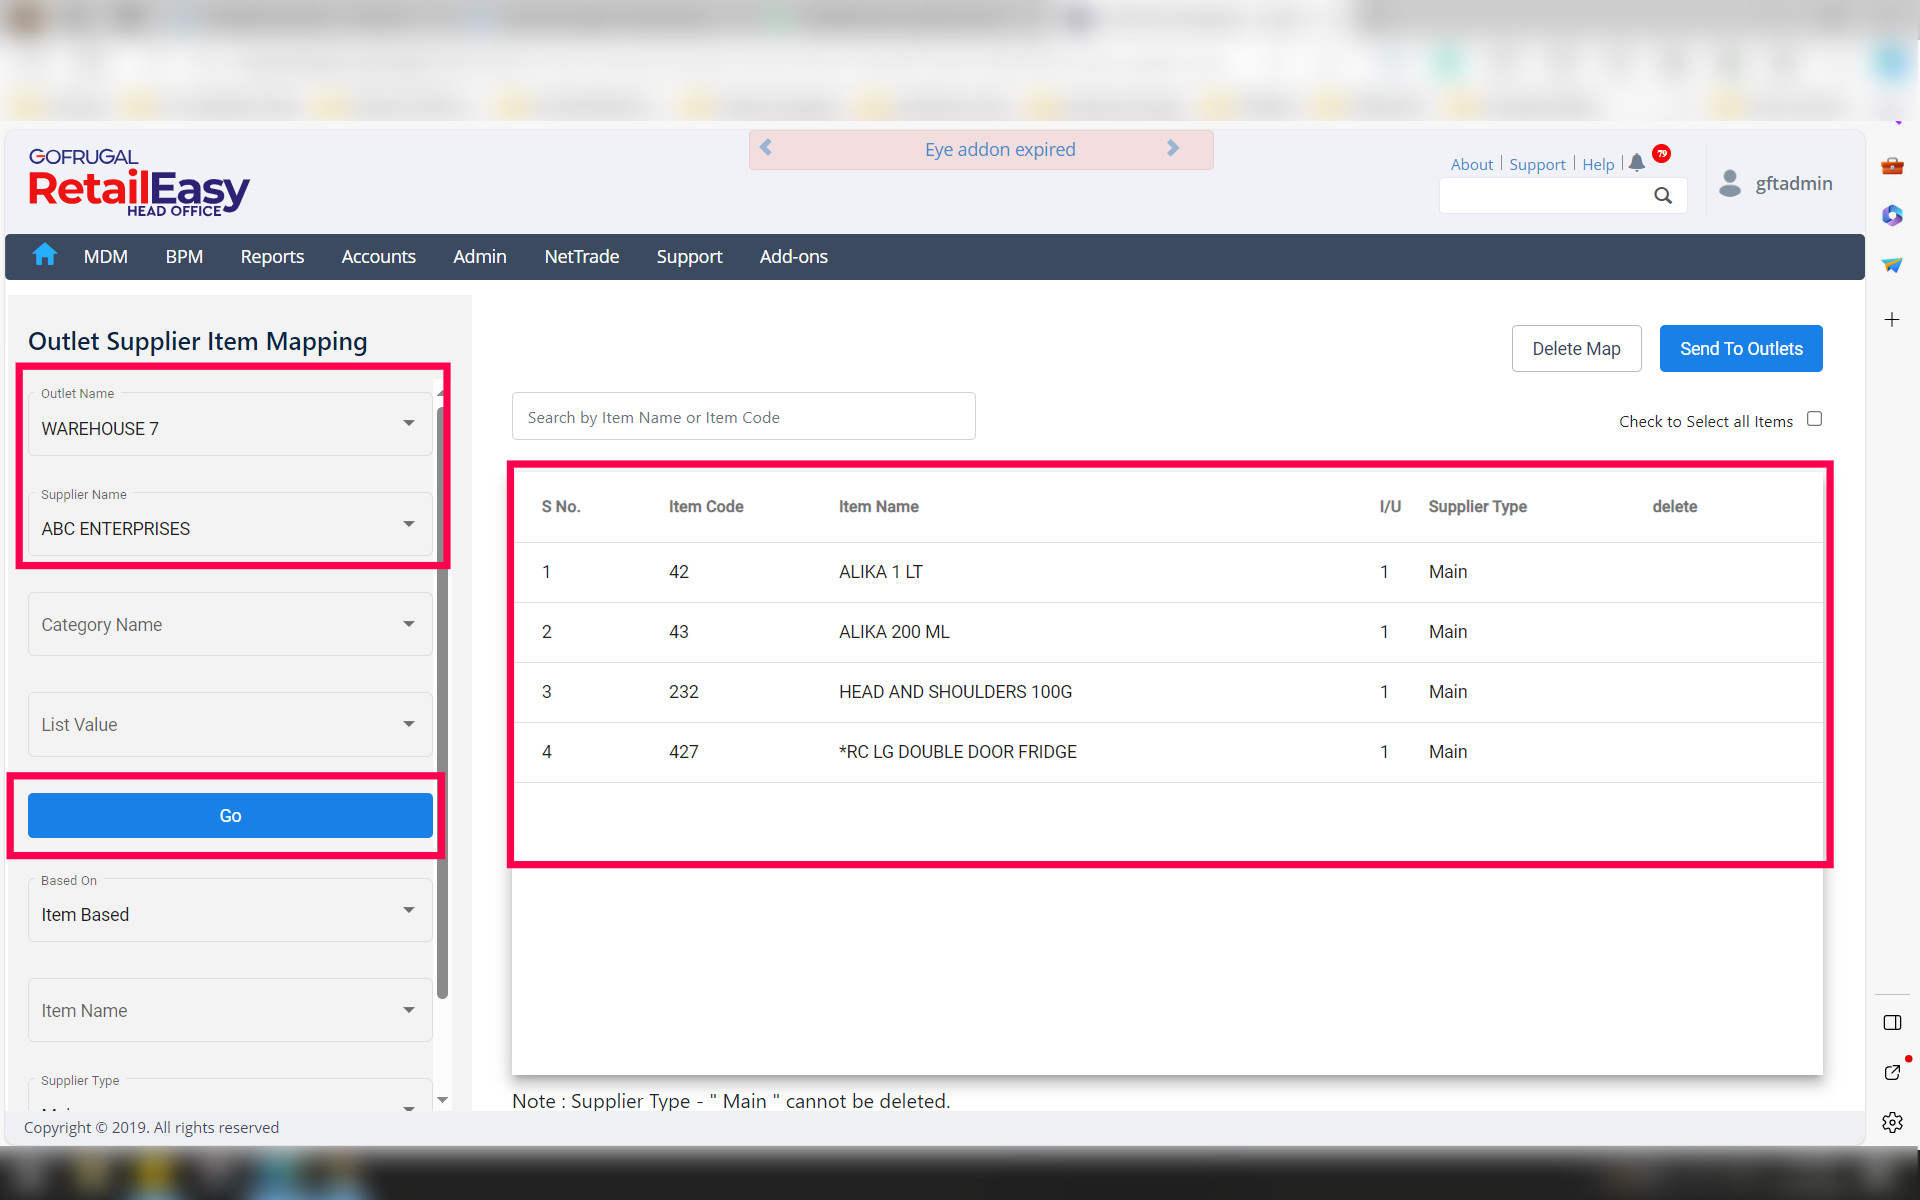1920x1200 pixels.
Task: Go to next alert with right arrow
Action: point(1173,148)
